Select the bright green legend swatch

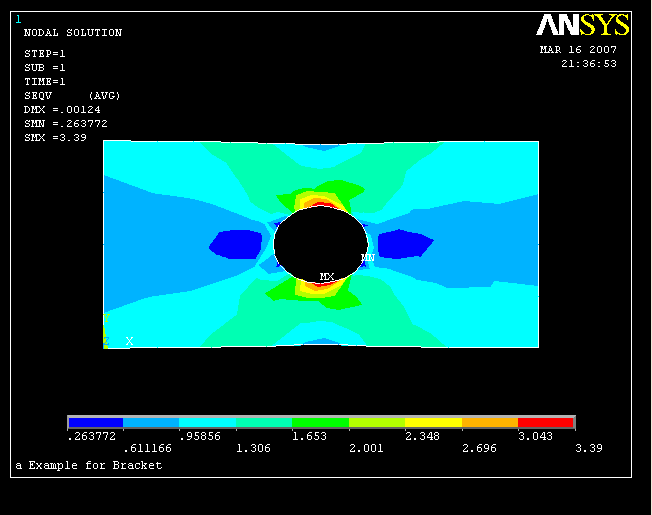[x=320, y=422]
